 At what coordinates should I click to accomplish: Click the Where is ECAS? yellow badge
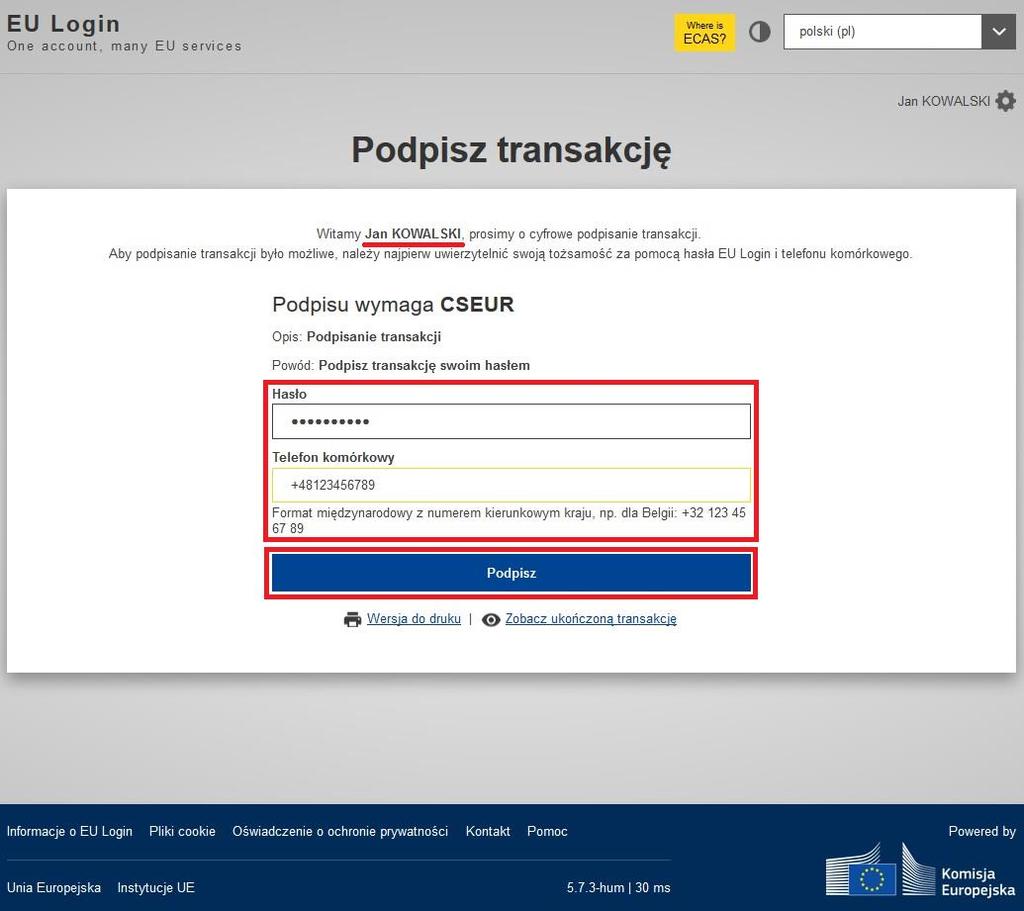704,32
